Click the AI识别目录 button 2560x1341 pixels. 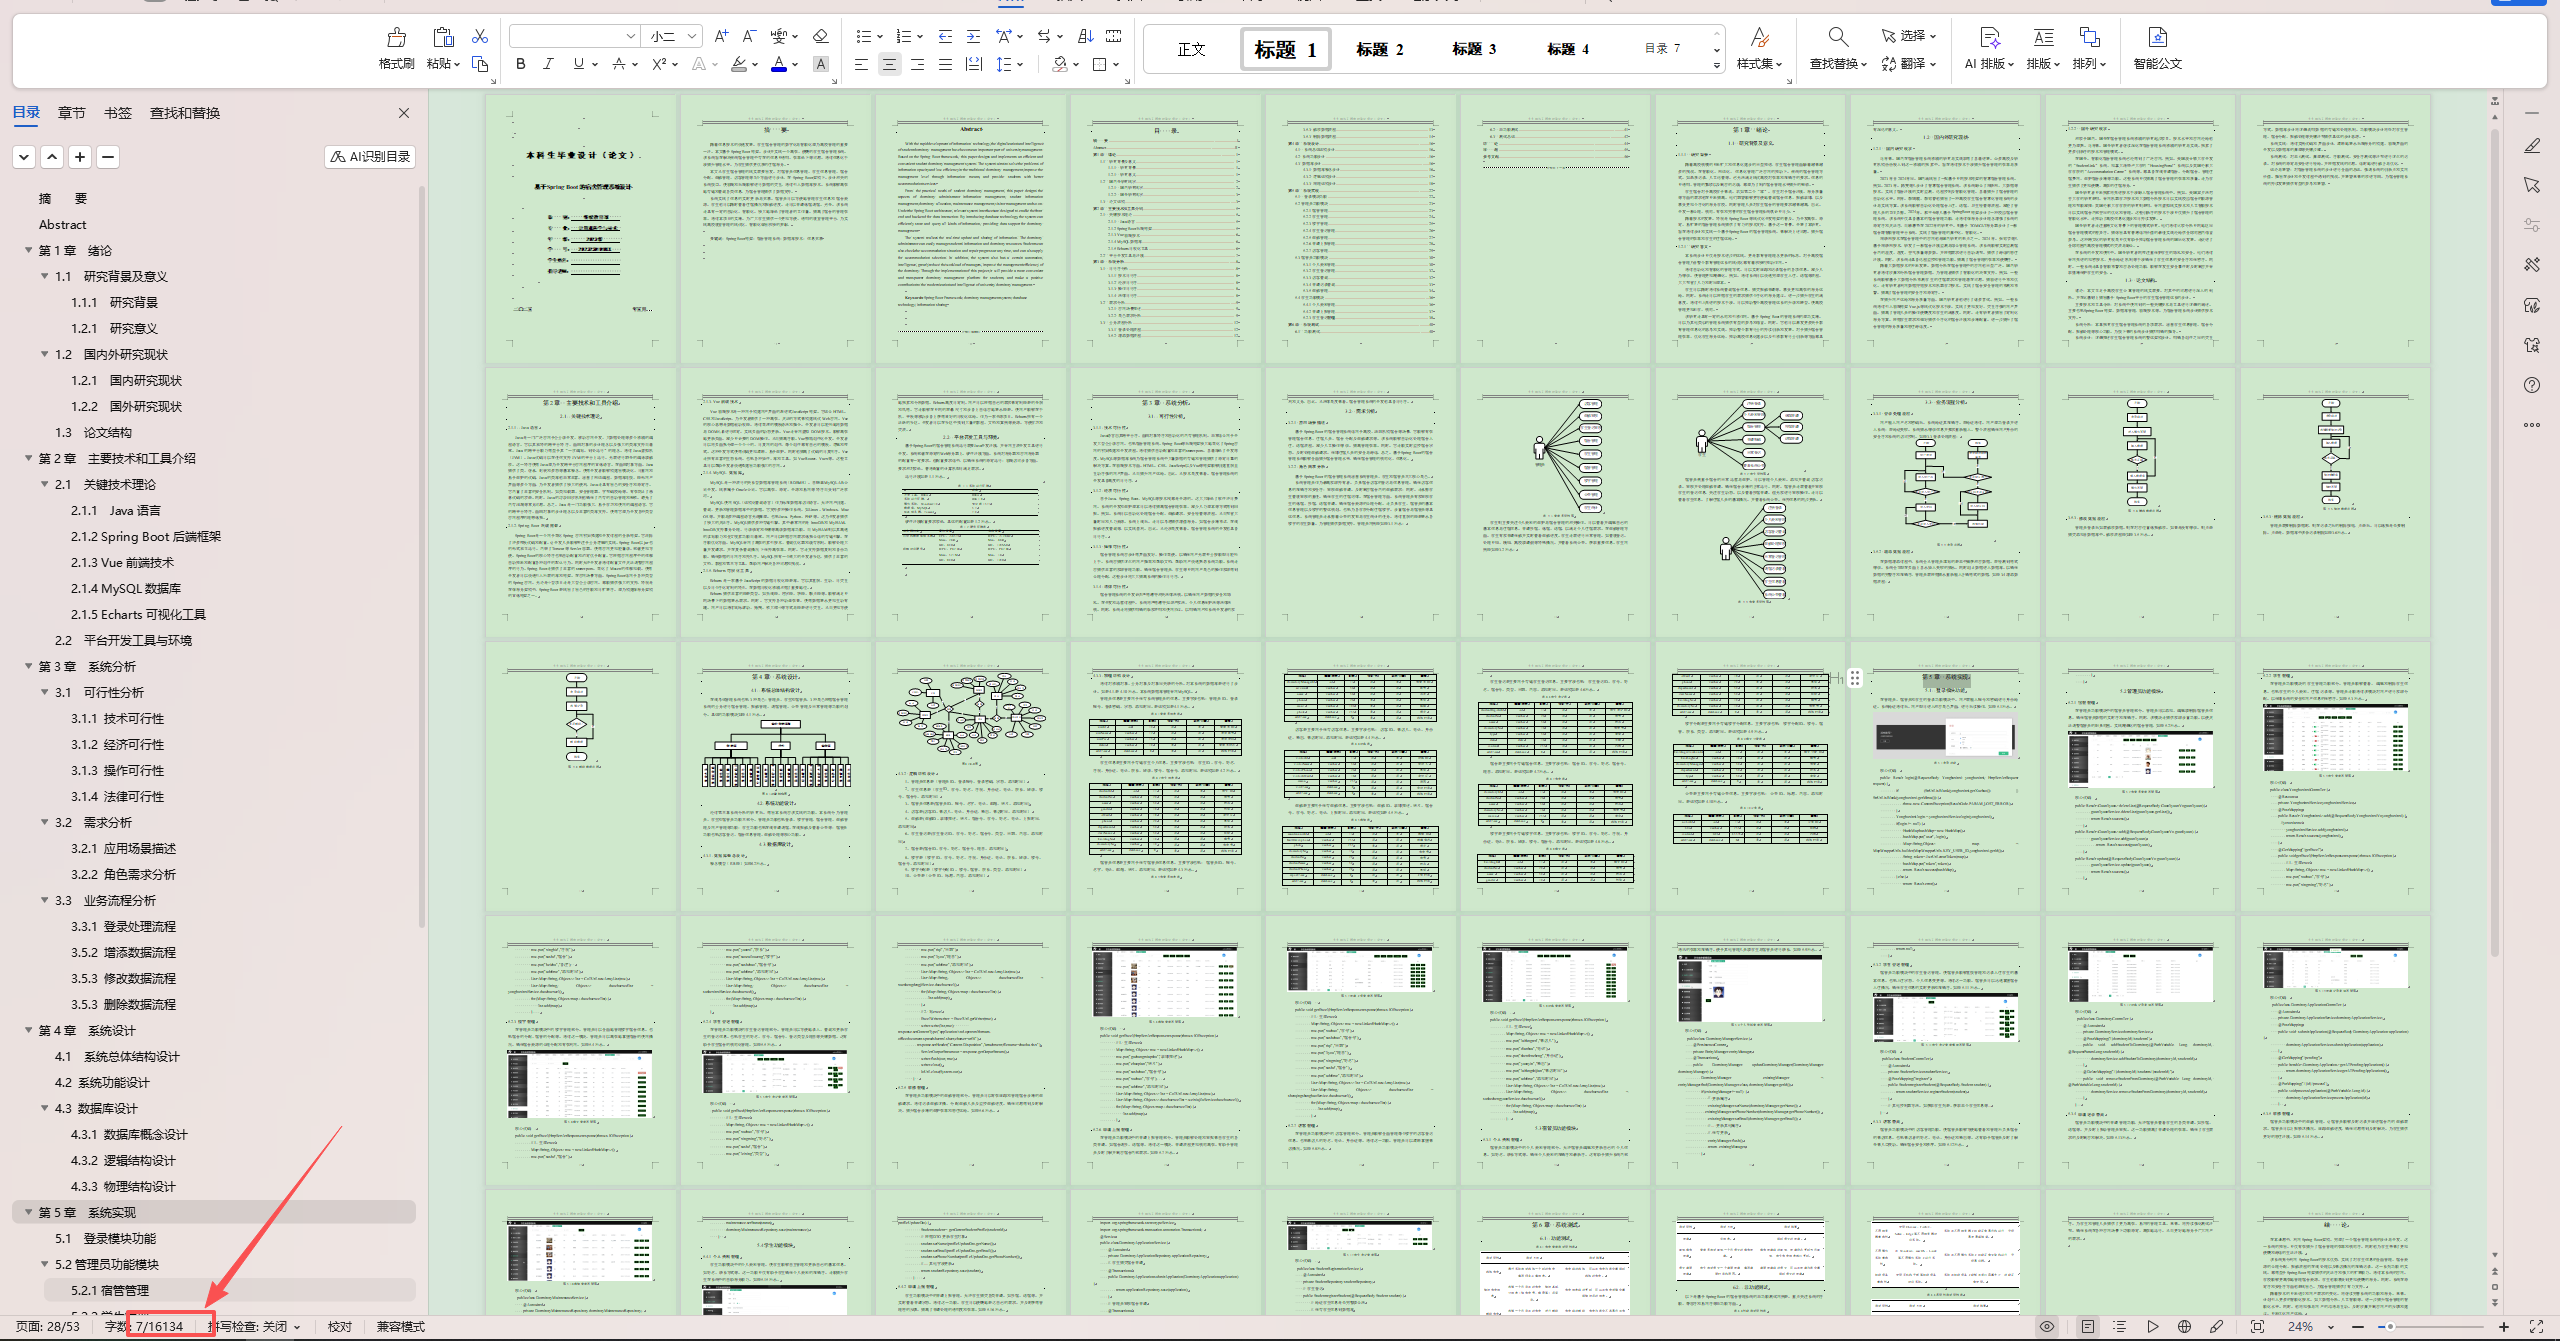[369, 156]
